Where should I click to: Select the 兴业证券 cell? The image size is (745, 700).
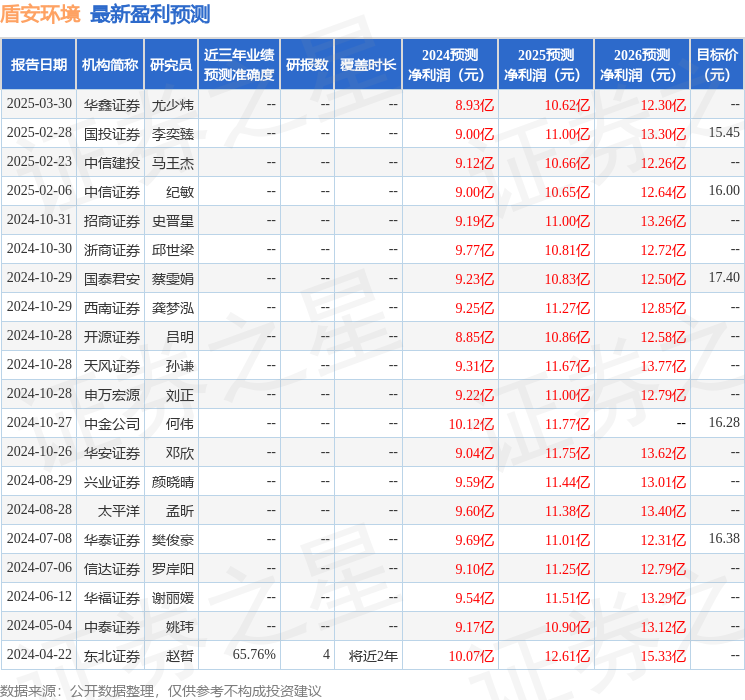pos(112,481)
